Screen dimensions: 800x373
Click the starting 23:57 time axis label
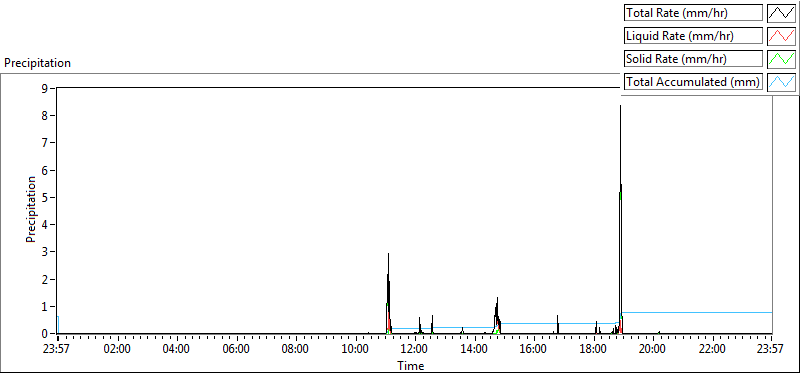(57, 349)
